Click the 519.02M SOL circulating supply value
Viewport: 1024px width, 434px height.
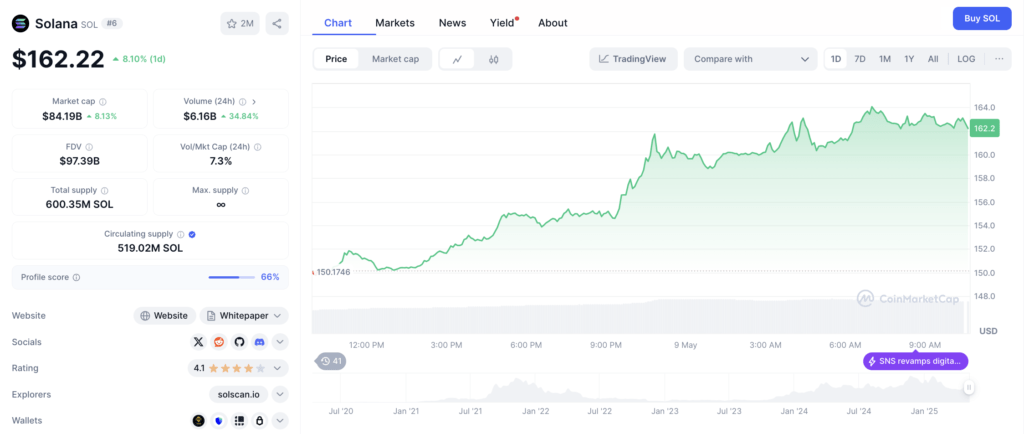150,248
